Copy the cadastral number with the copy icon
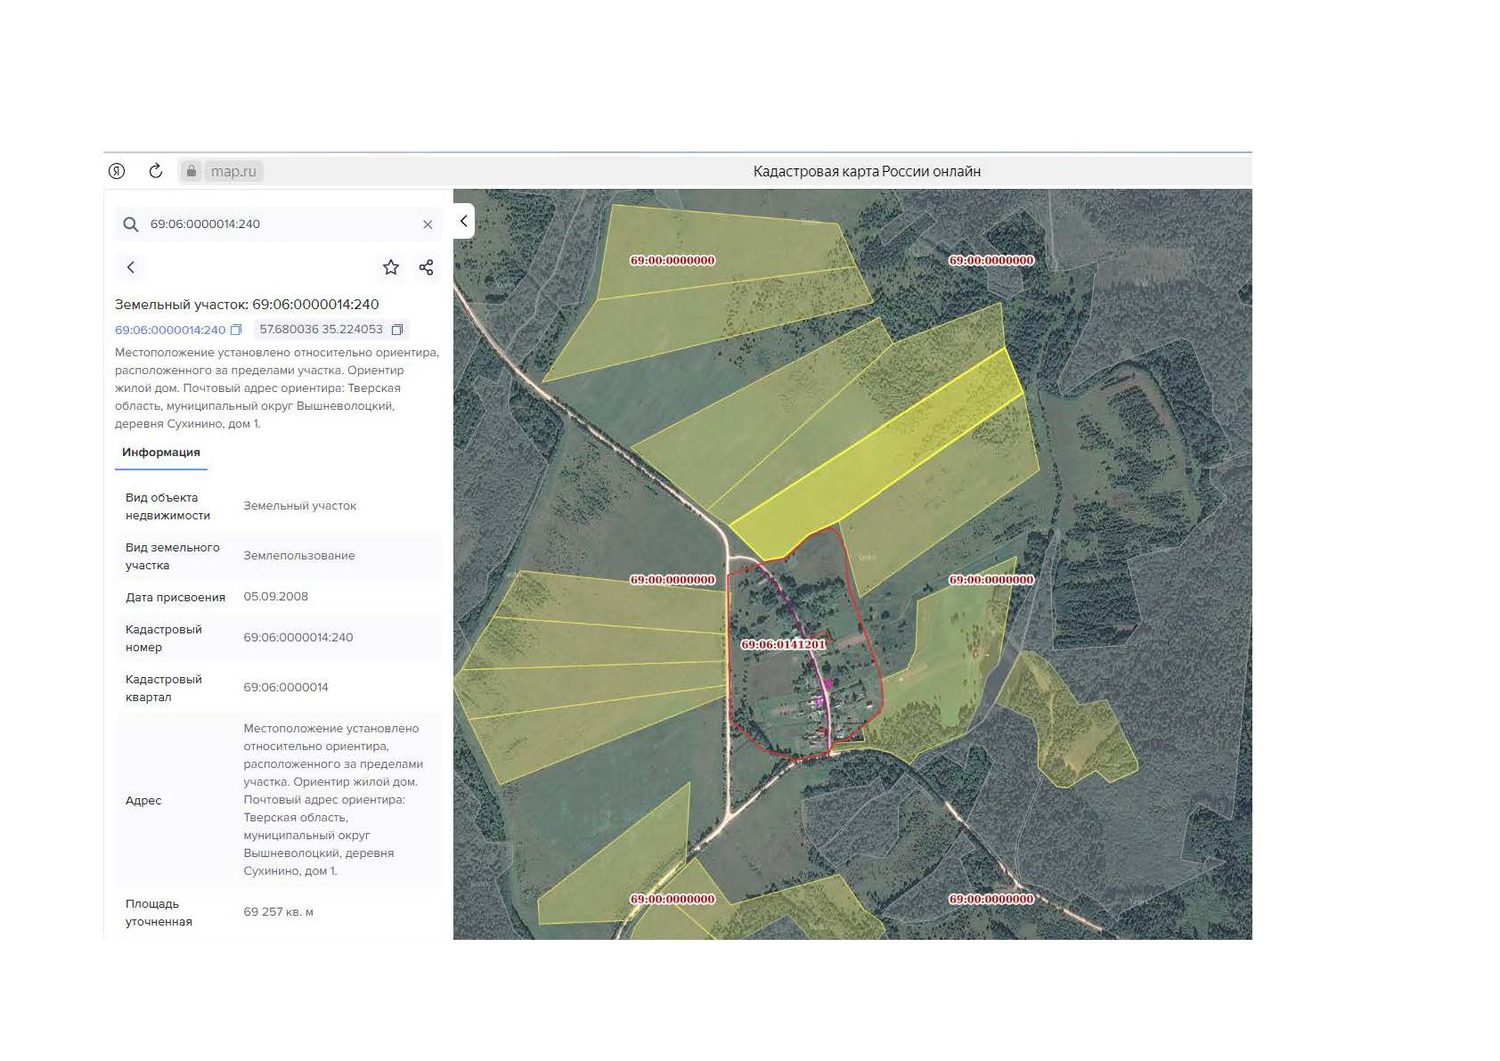1500x1061 pixels. coord(236,330)
